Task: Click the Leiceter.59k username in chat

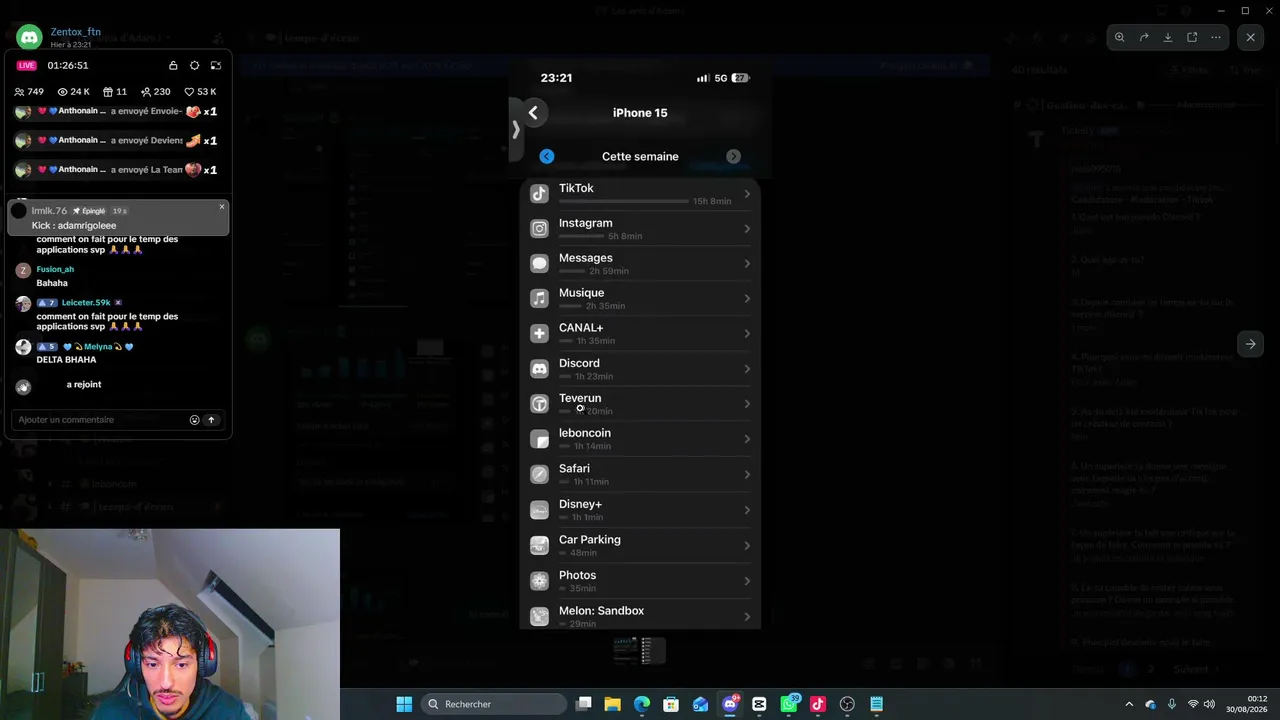Action: 86,302
